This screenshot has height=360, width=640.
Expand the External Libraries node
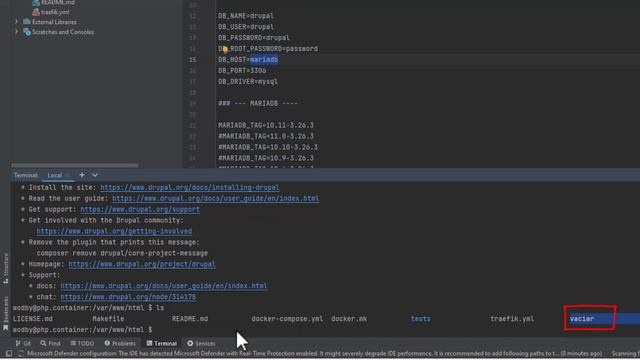tap(16, 22)
